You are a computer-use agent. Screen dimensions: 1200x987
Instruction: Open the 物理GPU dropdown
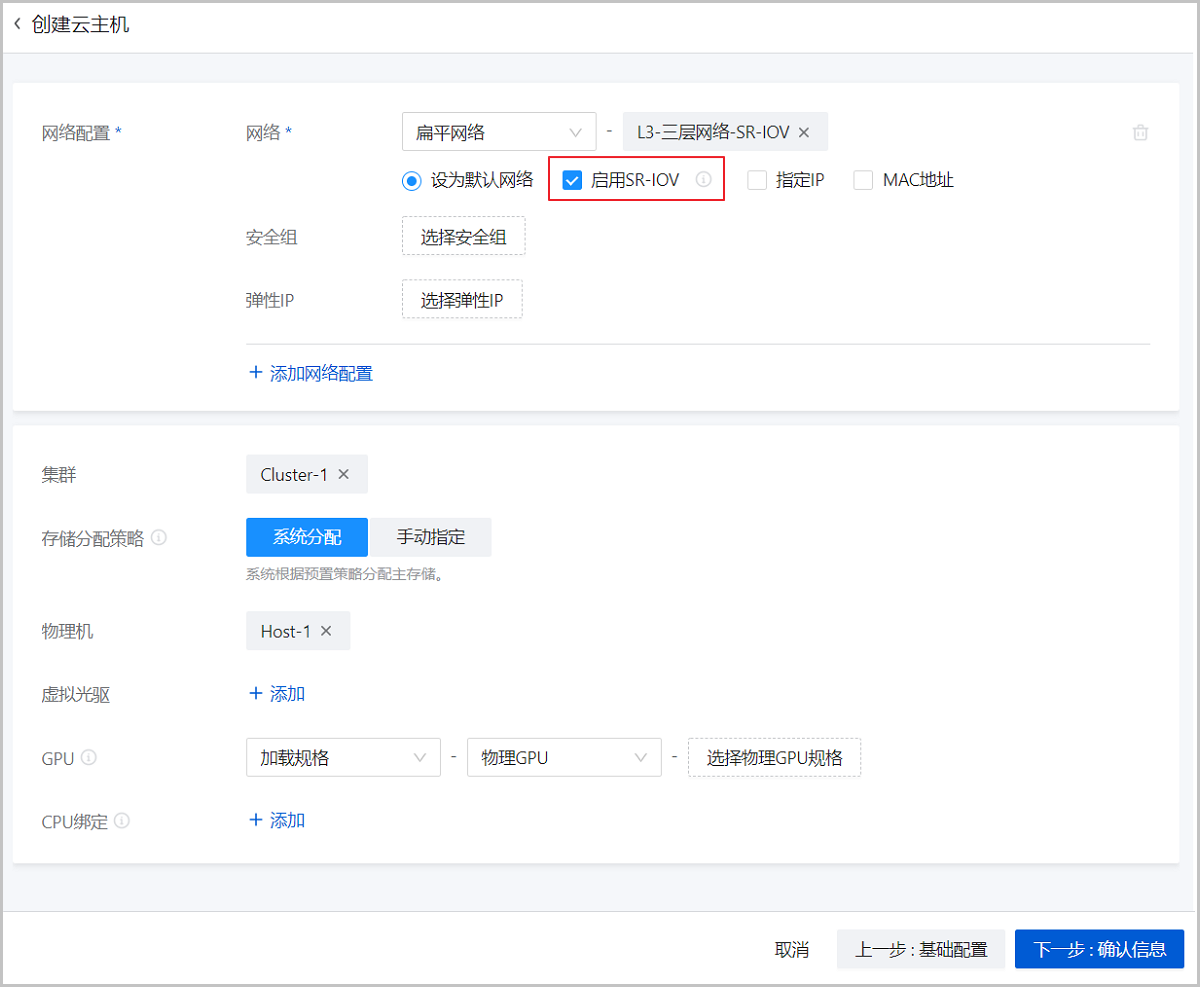tap(564, 757)
